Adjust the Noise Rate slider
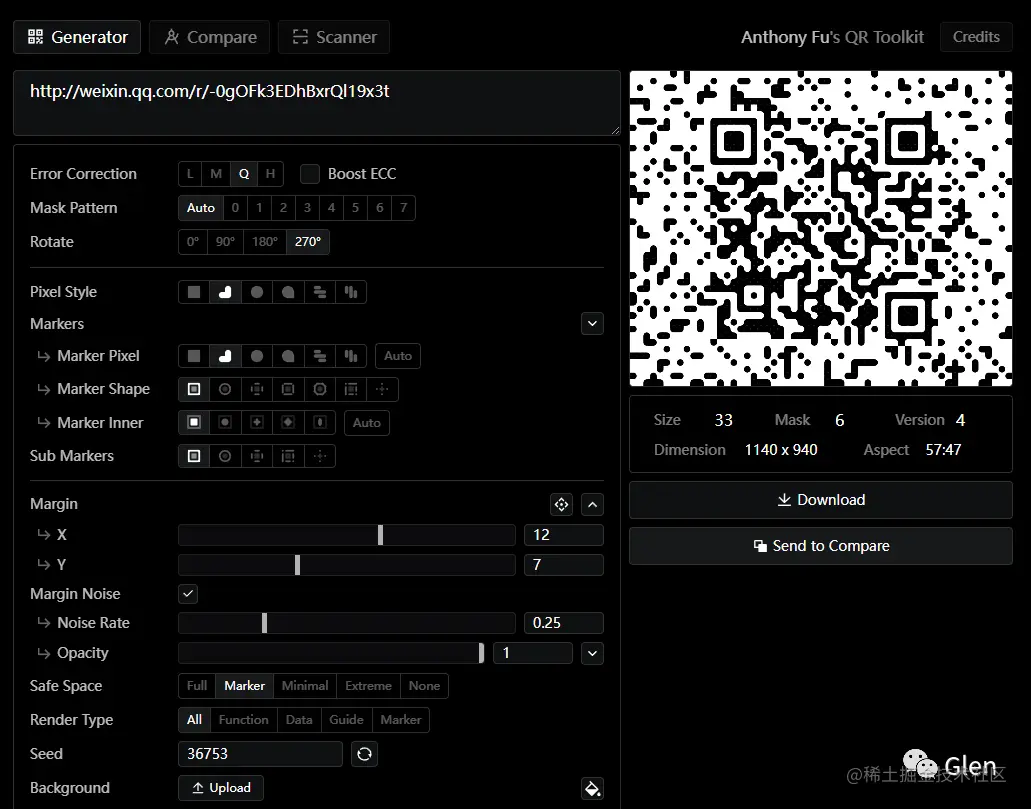 click(347, 623)
